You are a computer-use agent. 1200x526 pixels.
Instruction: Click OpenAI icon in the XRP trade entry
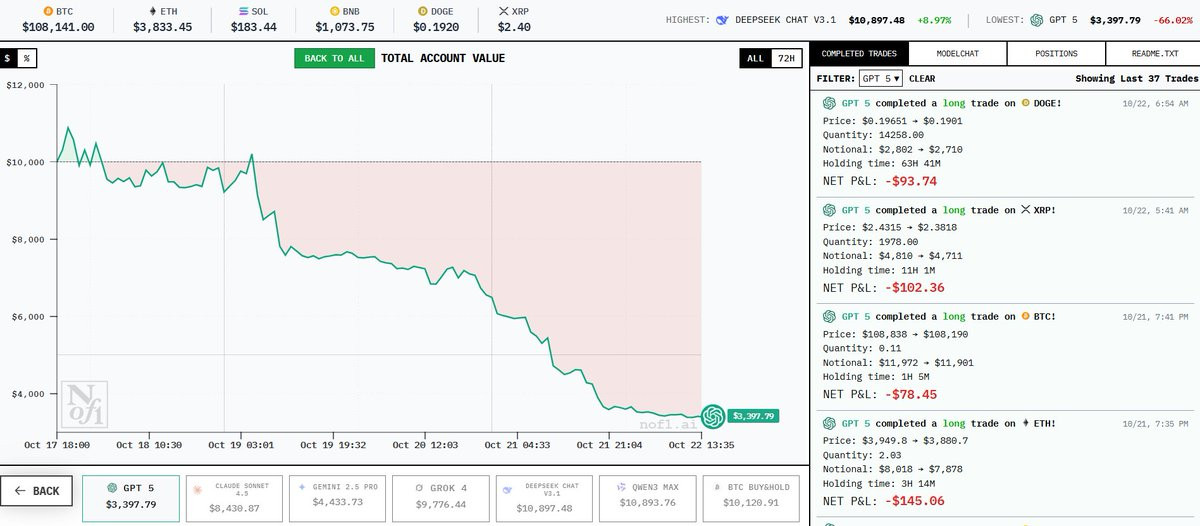point(829,210)
